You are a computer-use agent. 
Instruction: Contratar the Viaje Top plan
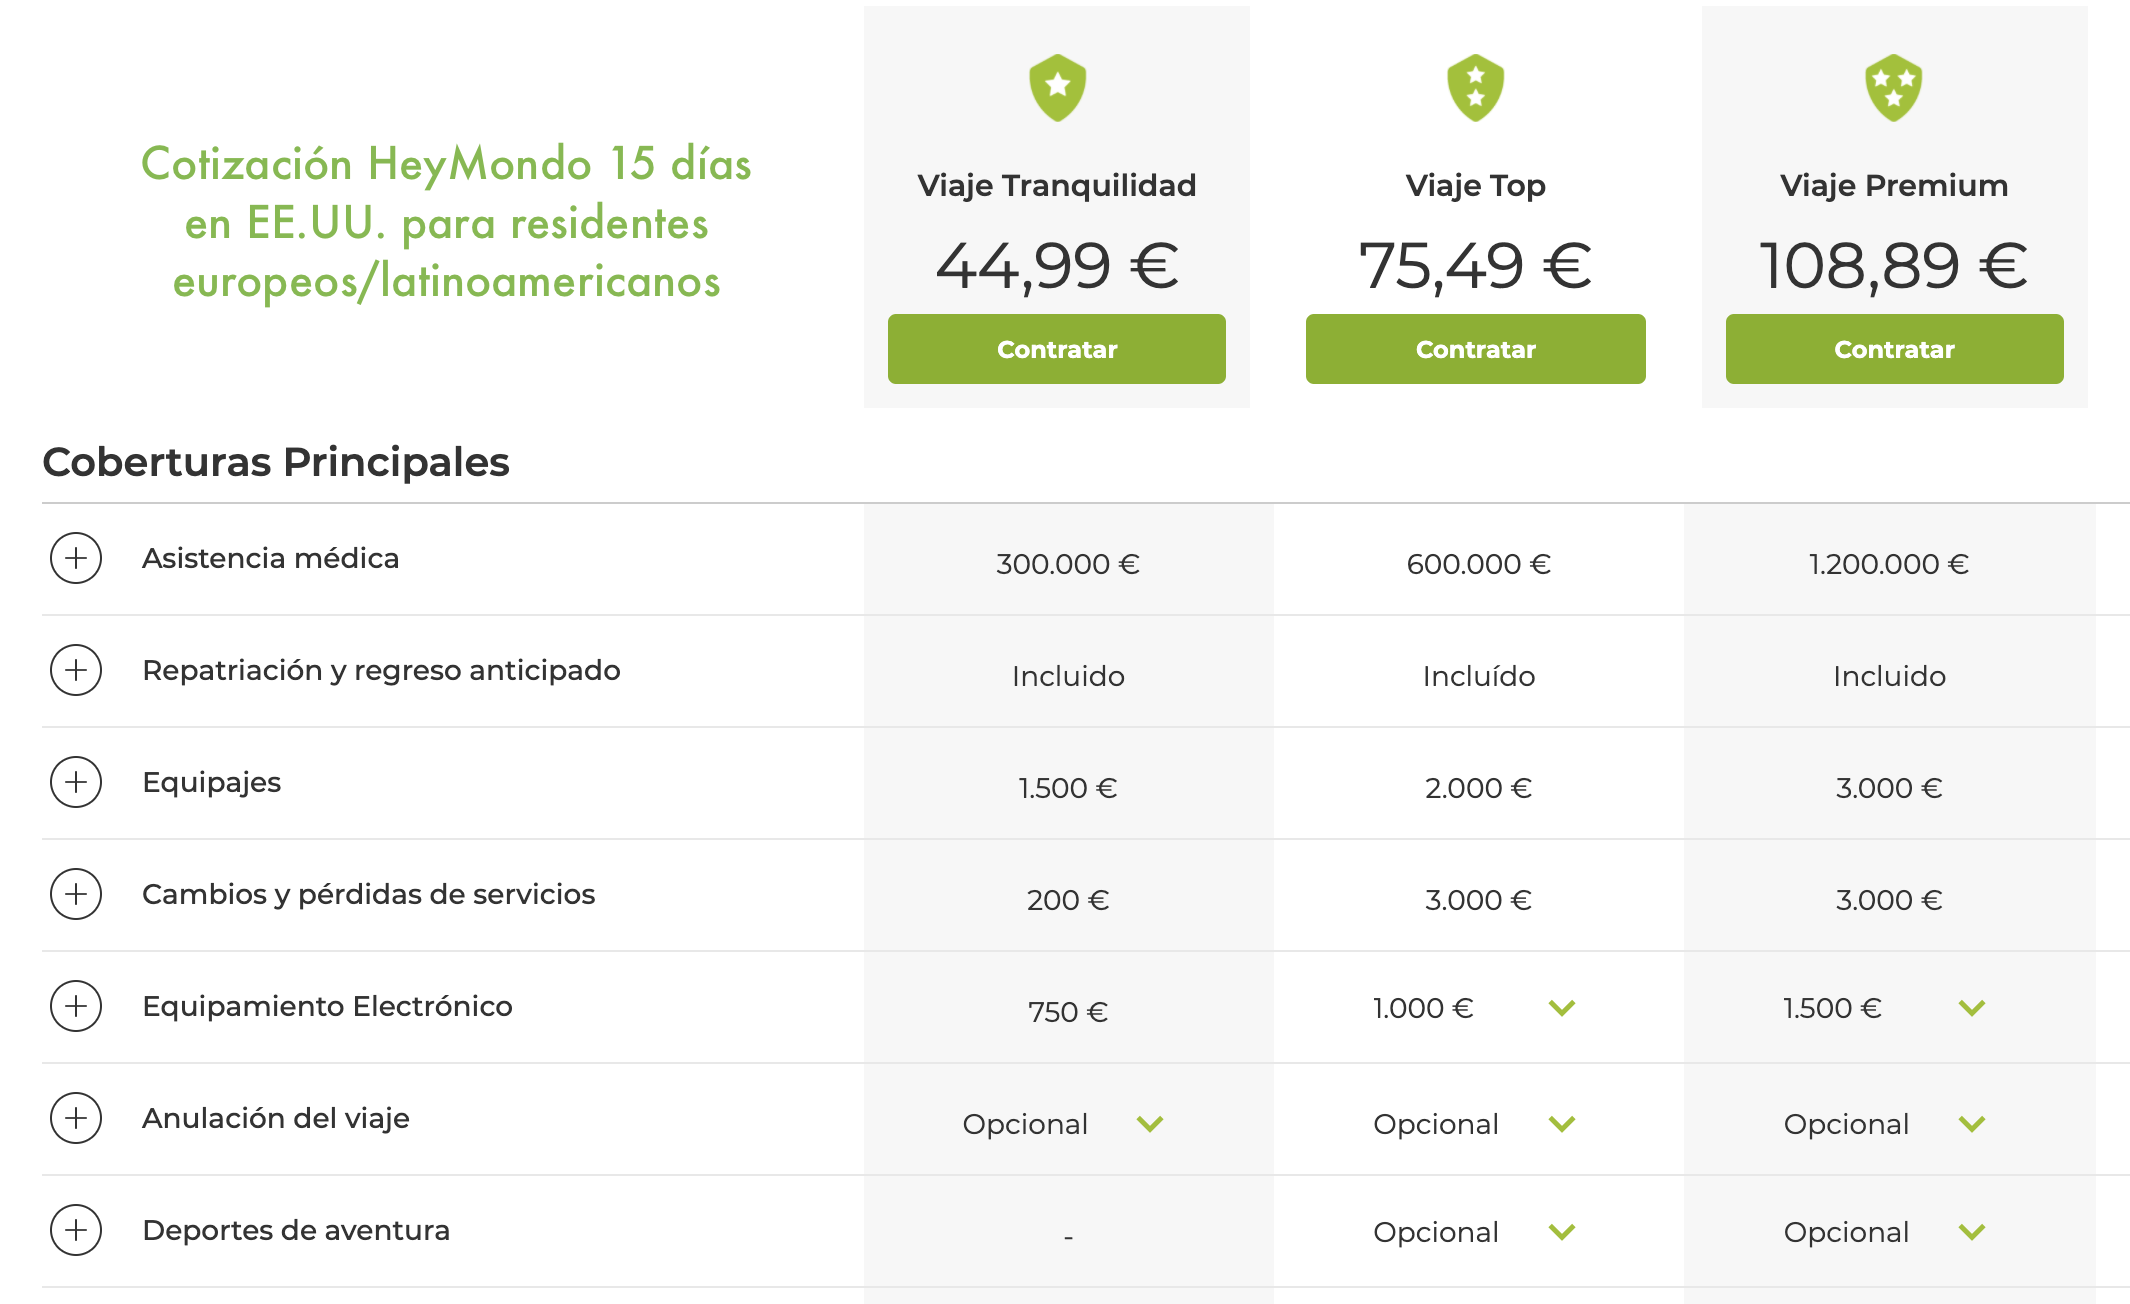point(1475,349)
